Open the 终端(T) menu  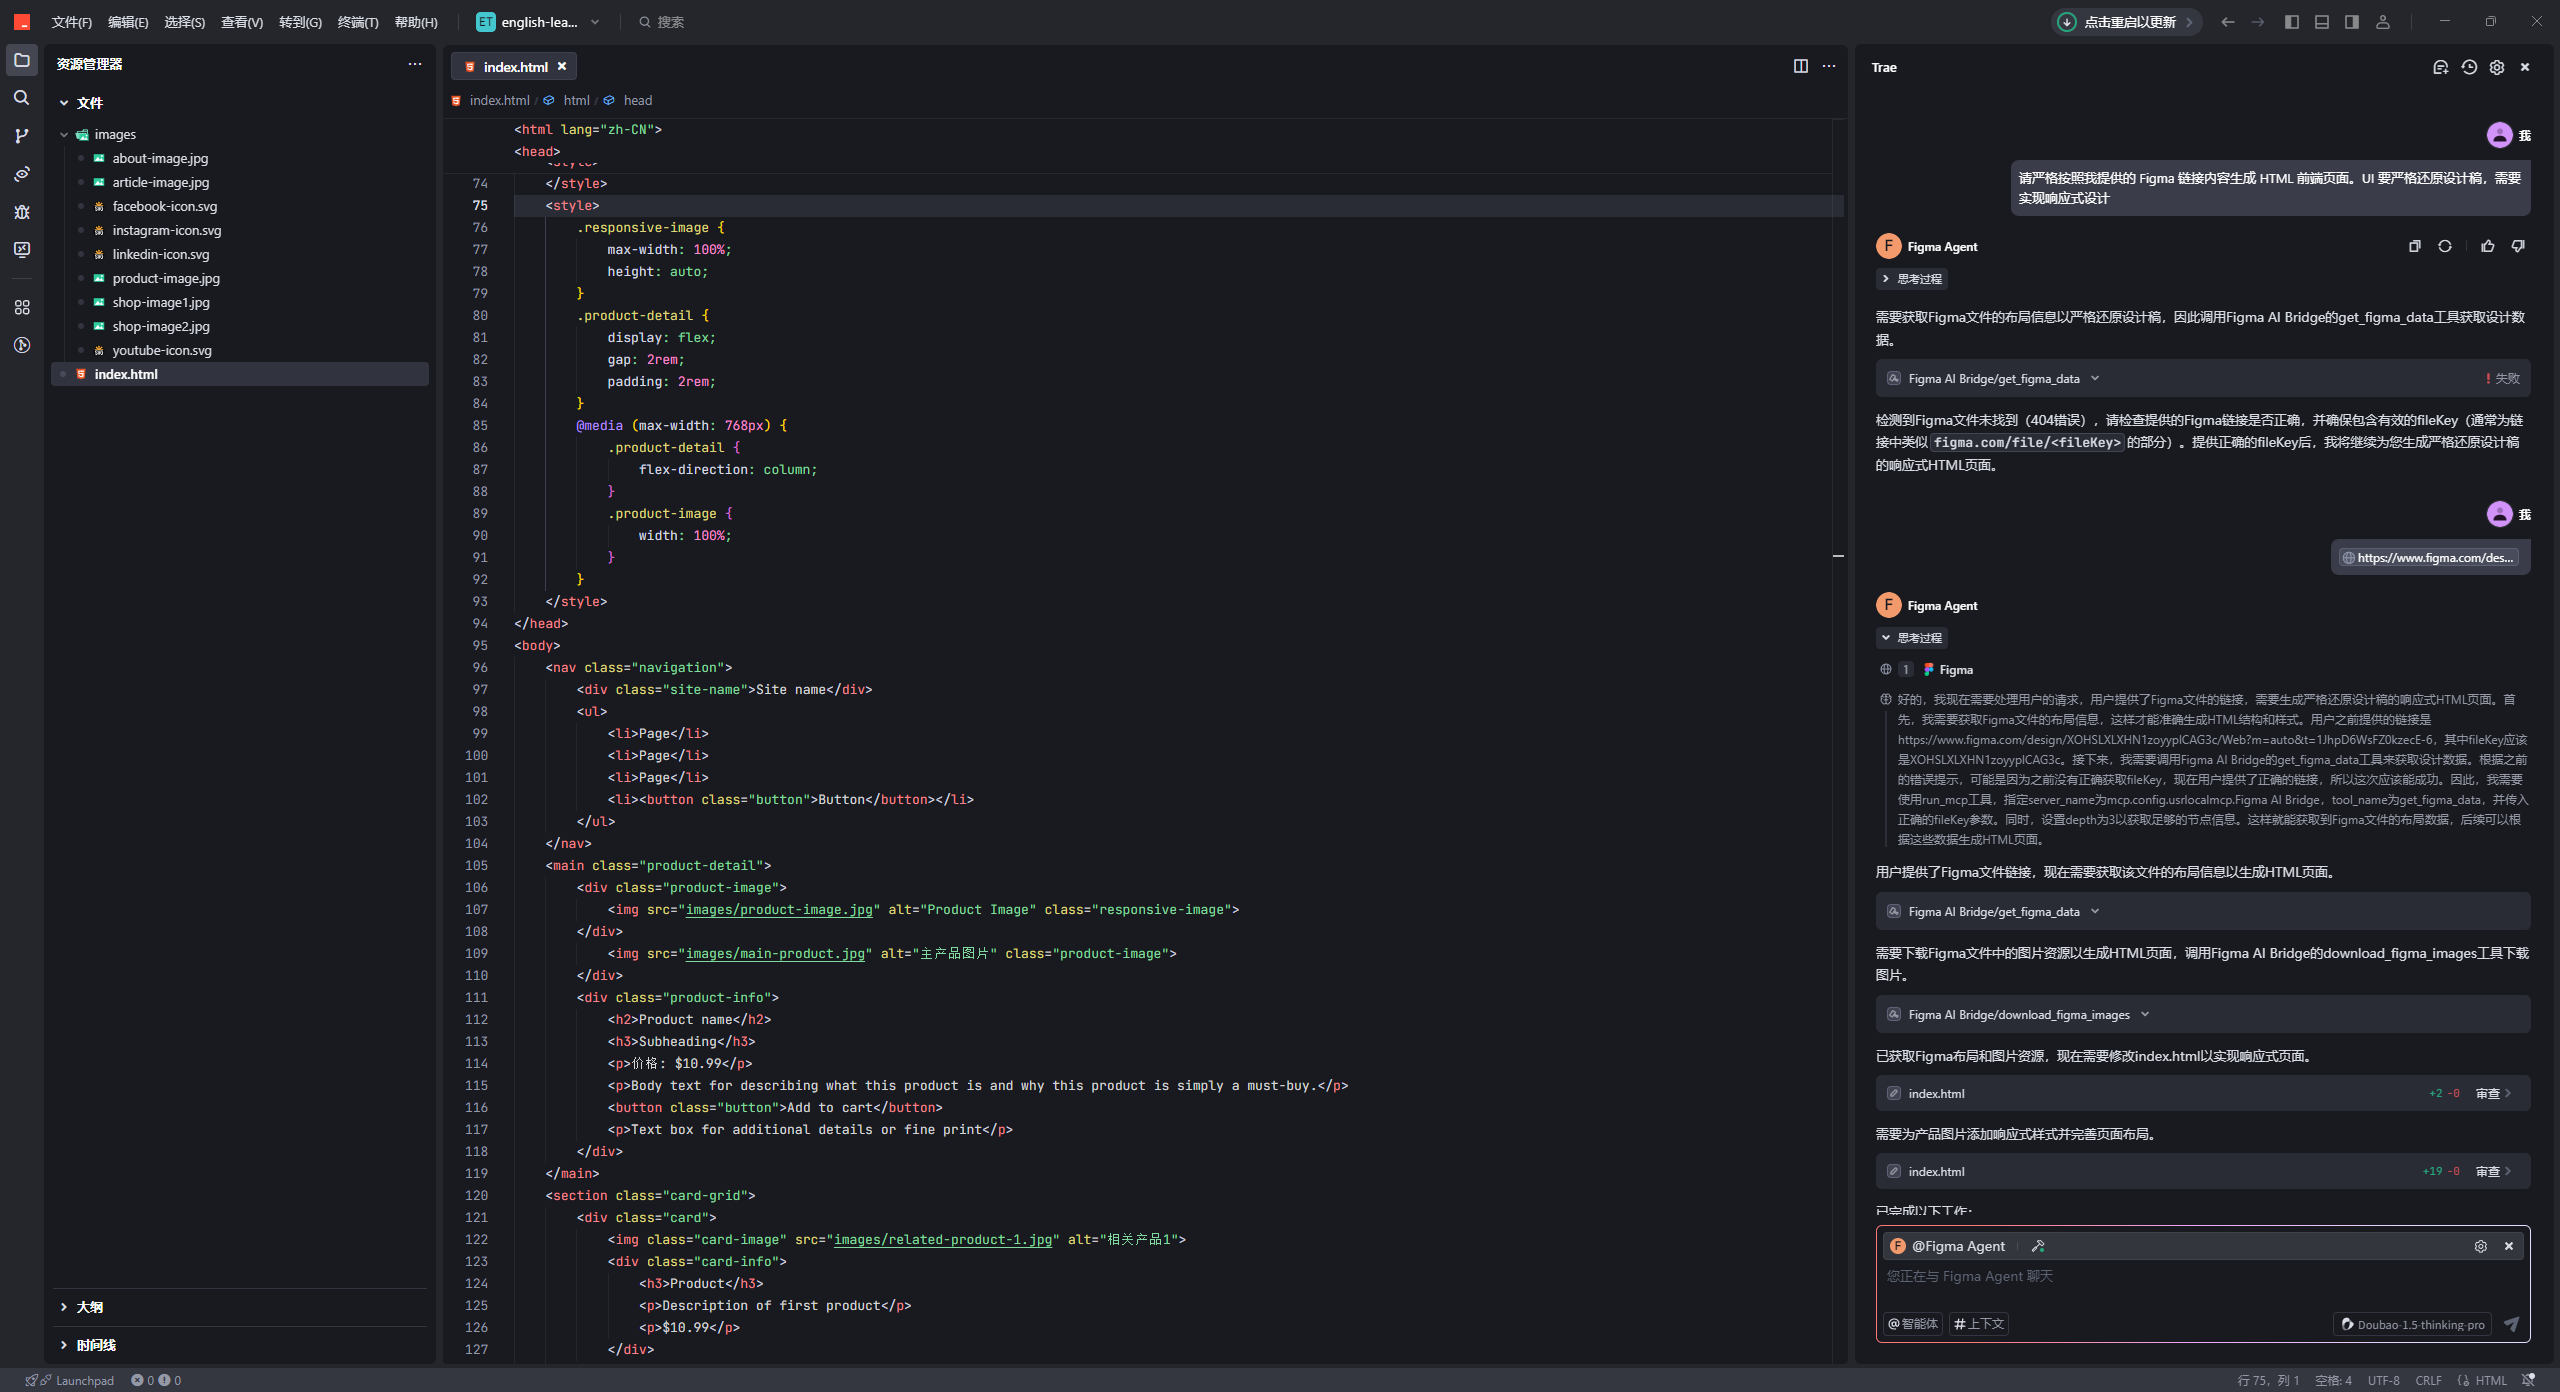click(x=358, y=22)
